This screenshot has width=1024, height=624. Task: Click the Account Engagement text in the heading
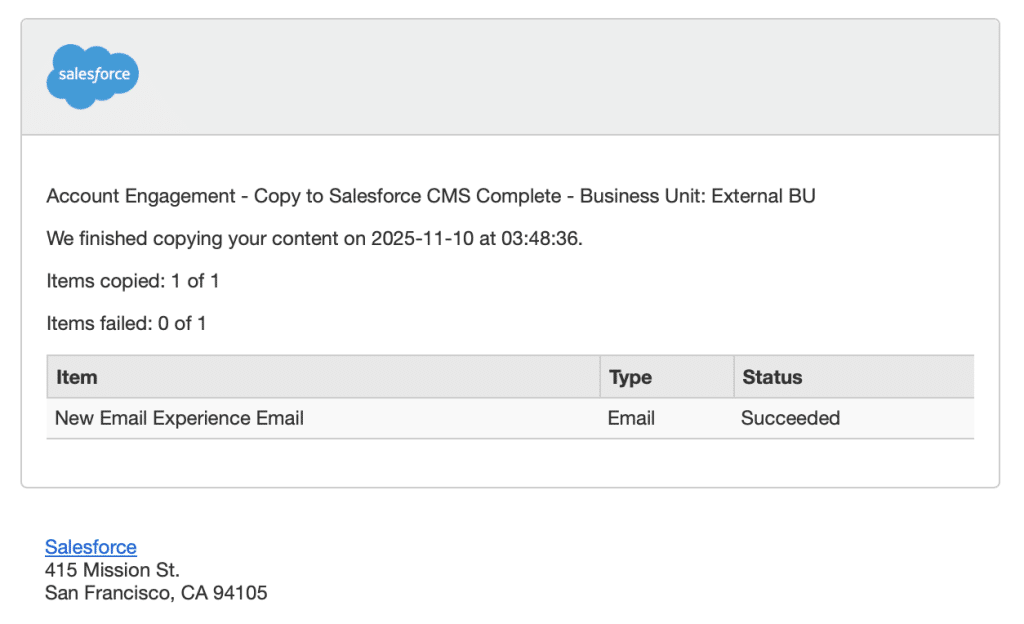point(139,196)
